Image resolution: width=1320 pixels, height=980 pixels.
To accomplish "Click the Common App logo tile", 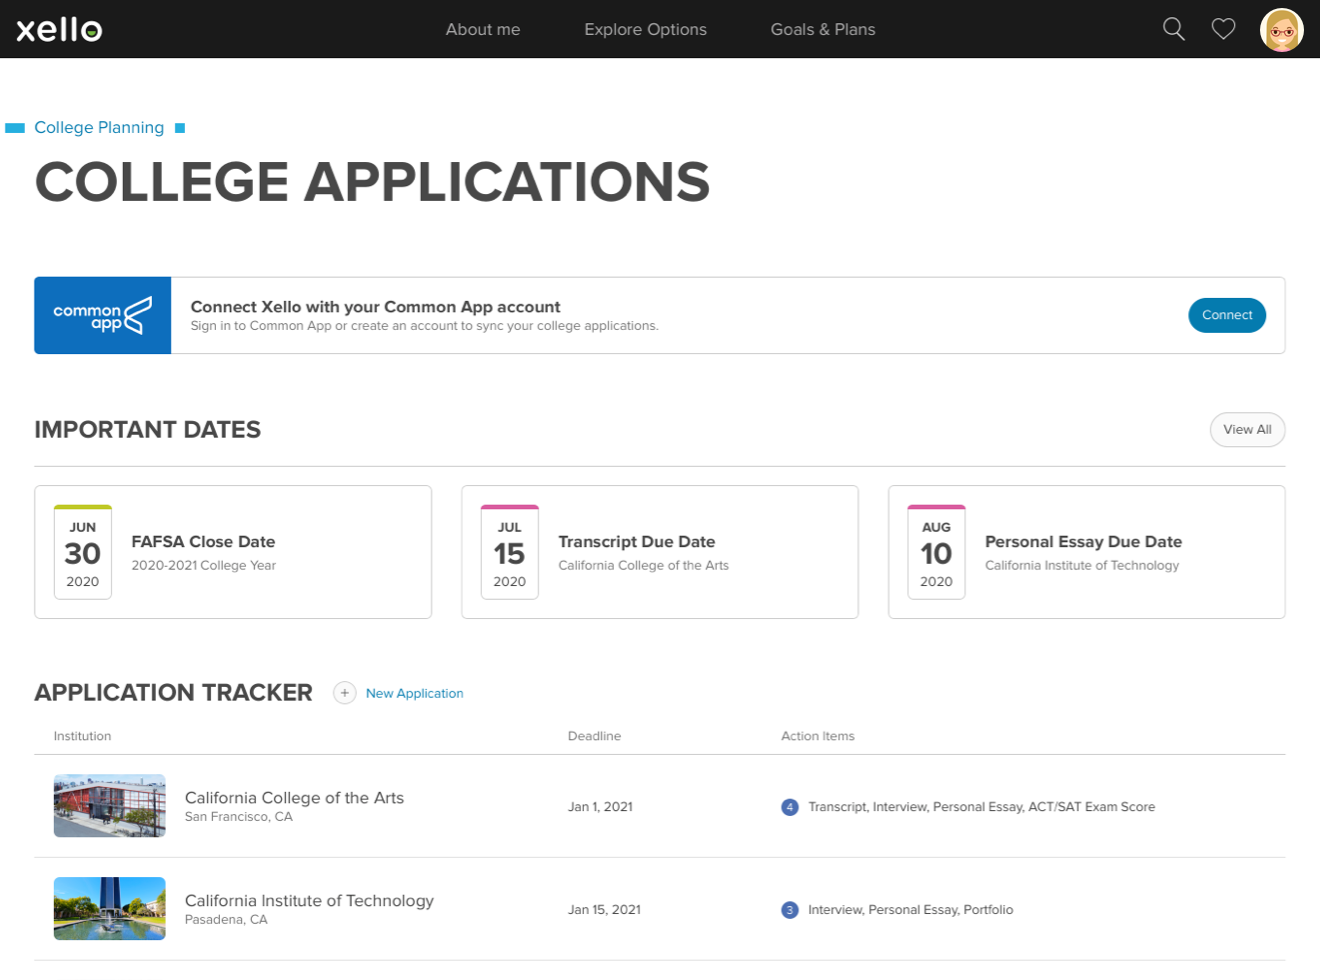I will pyautogui.click(x=103, y=315).
